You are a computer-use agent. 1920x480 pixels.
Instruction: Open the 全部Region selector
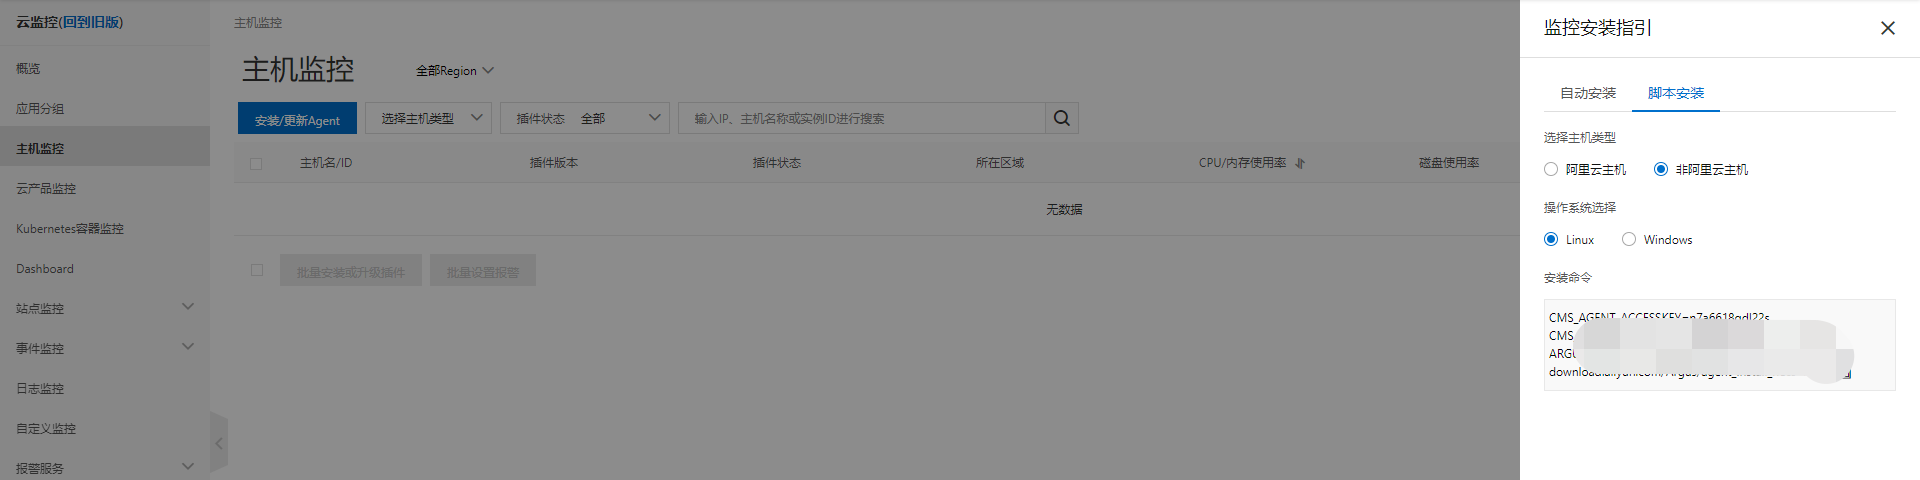pyautogui.click(x=455, y=71)
